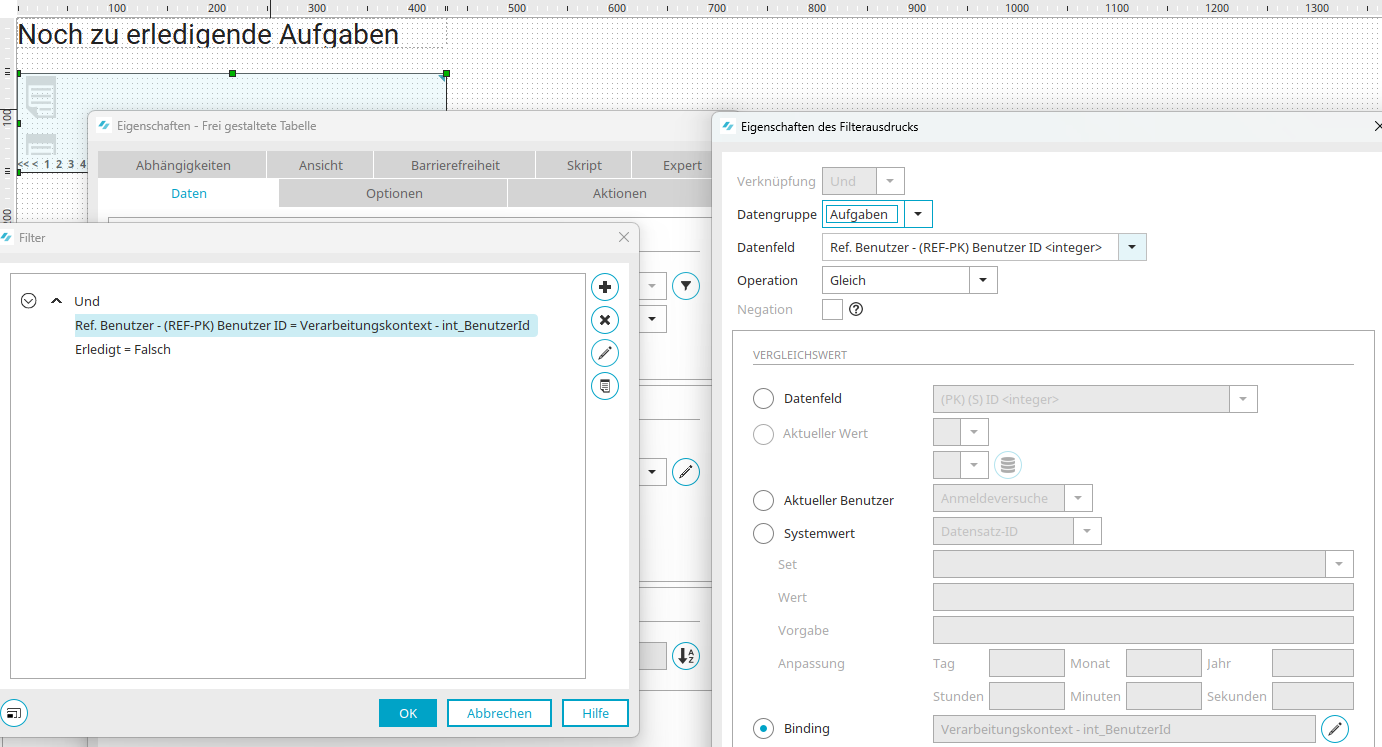Select the Aktueller Benutzer radio button

click(x=763, y=500)
